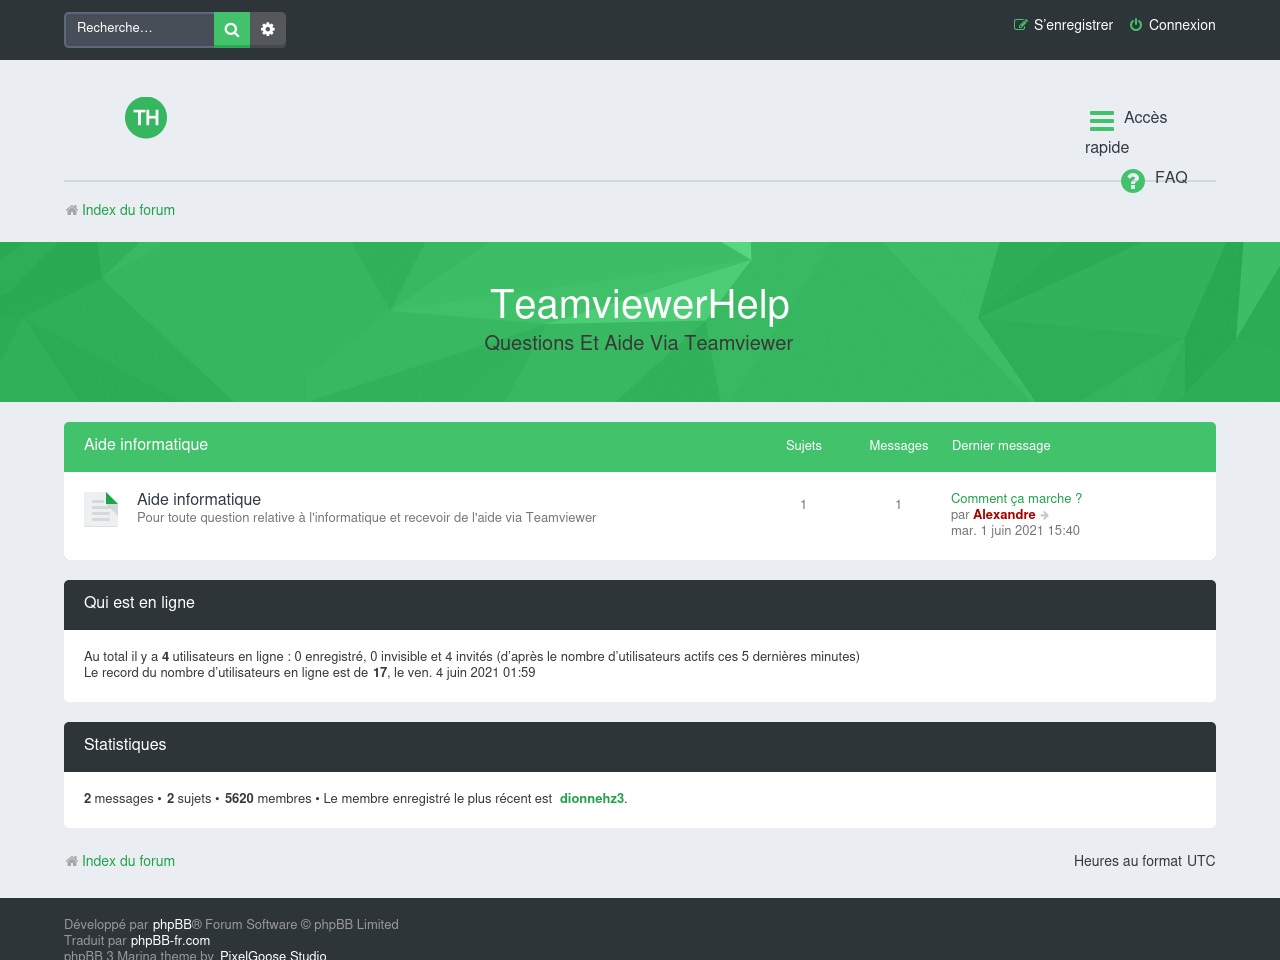Open topic Comment ça marche ?
The height and width of the screenshot is (960, 1280).
point(1016,498)
